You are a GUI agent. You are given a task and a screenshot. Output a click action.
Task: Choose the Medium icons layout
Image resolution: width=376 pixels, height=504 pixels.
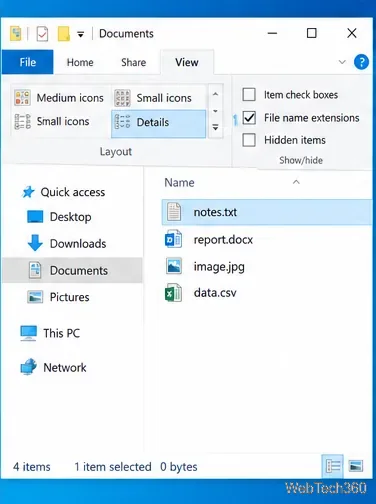[x=59, y=98]
